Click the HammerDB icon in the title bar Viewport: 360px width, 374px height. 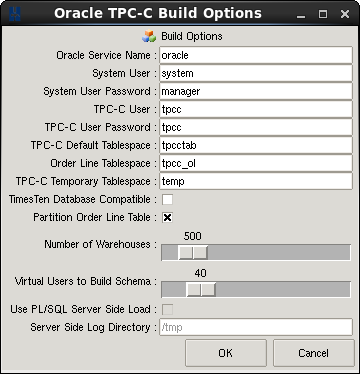(15, 14)
